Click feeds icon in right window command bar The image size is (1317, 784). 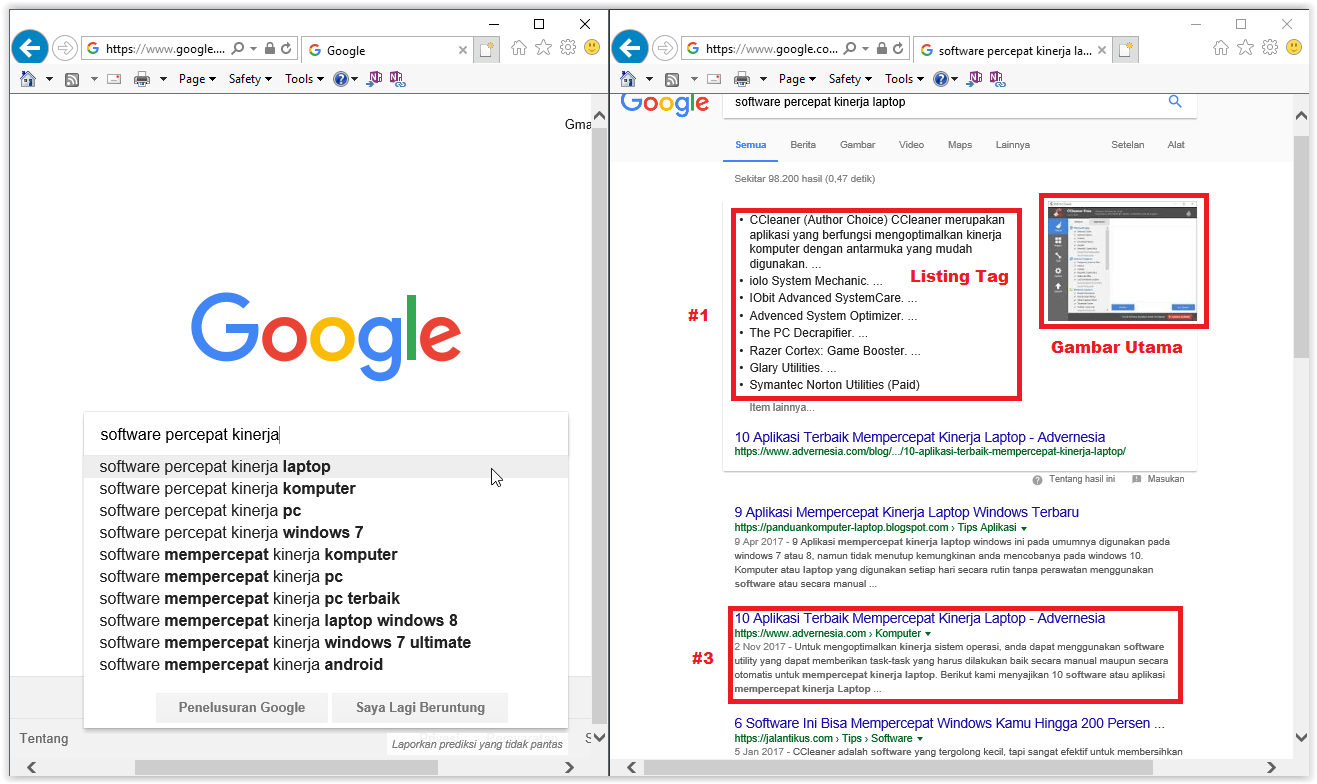(x=673, y=79)
